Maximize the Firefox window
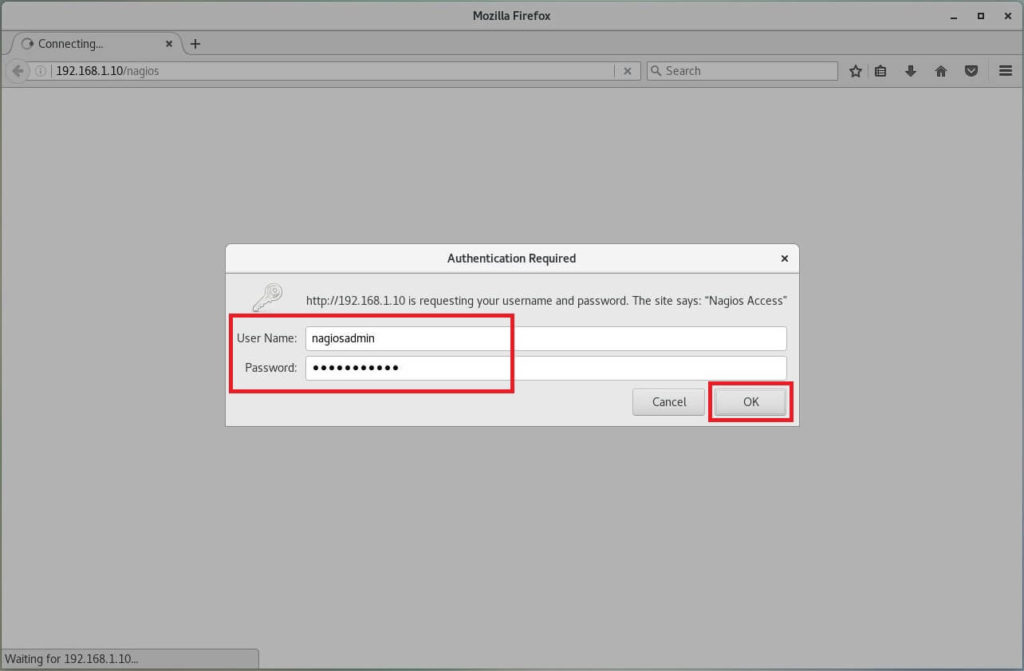Image resolution: width=1024 pixels, height=671 pixels. 980,16
